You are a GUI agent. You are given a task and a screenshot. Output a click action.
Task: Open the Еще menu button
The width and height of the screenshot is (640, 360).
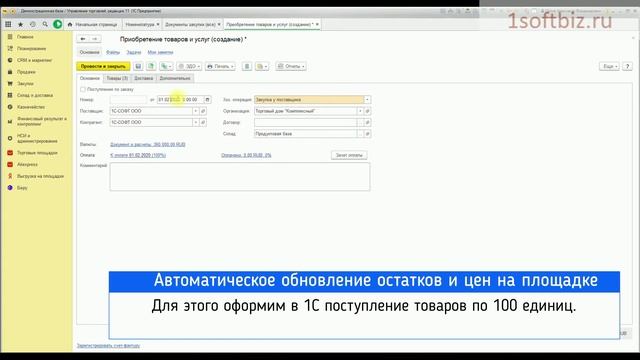click(609, 66)
